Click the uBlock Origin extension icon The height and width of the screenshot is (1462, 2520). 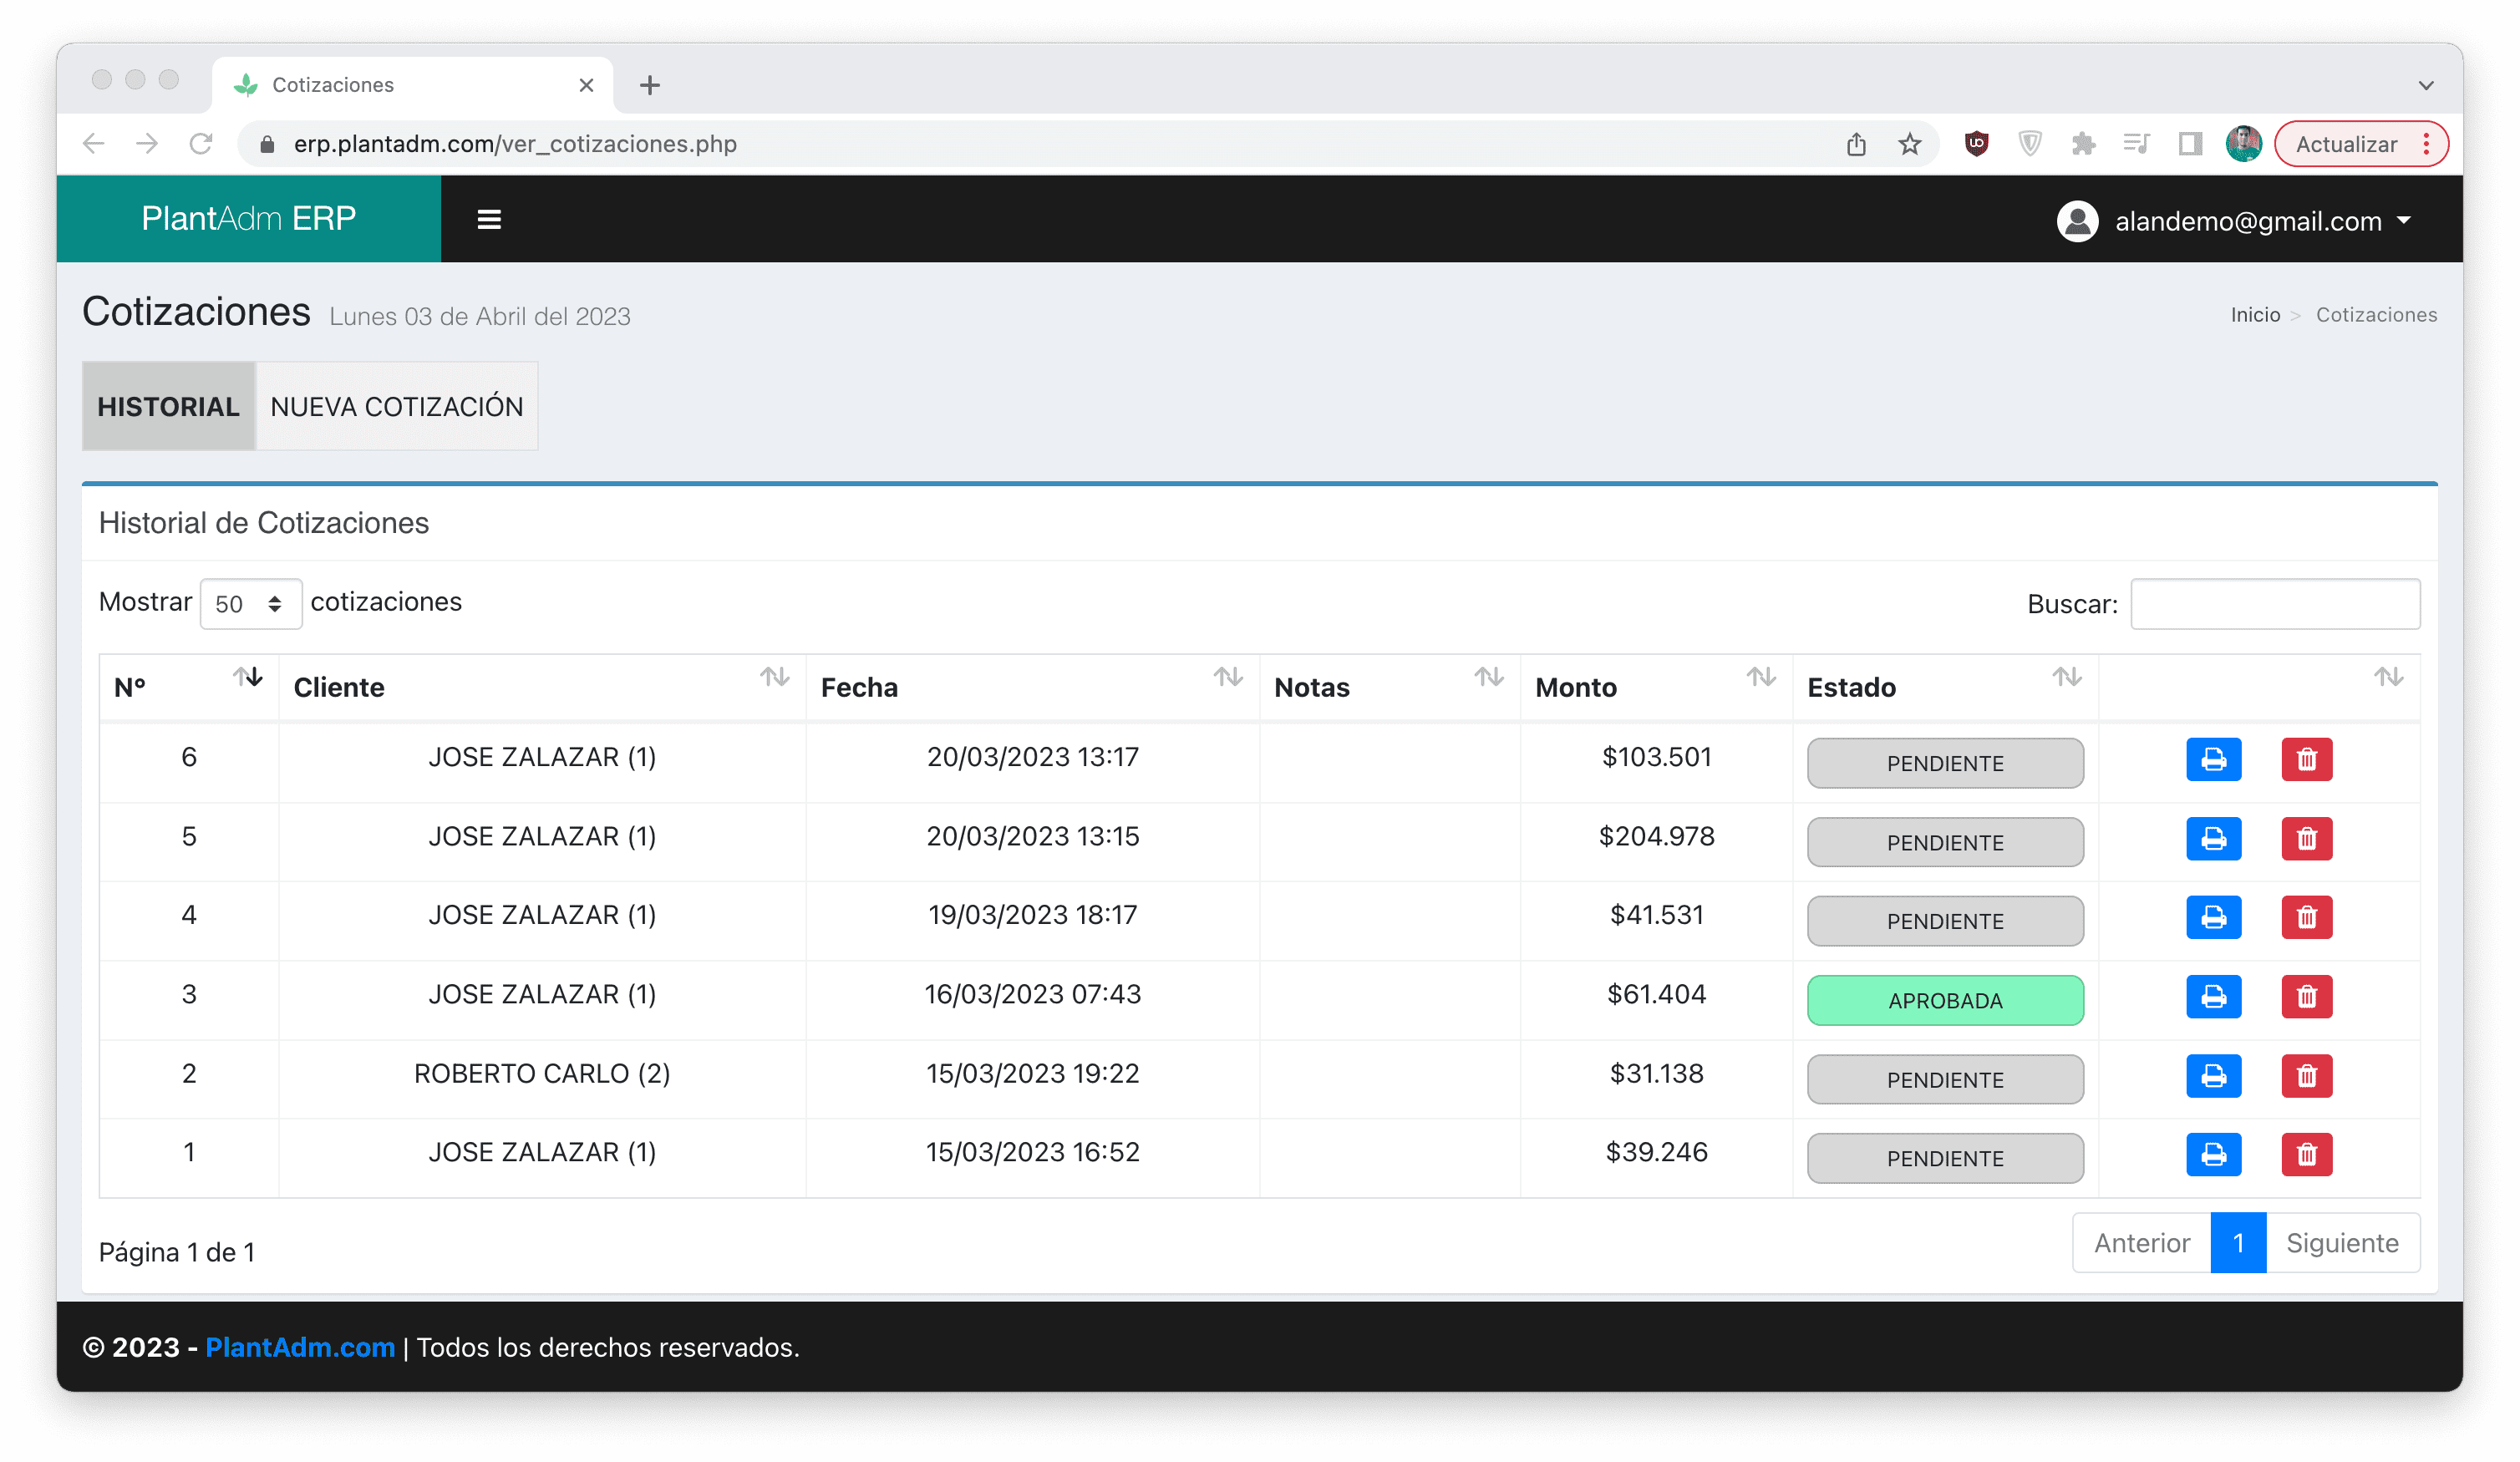pos(1976,144)
